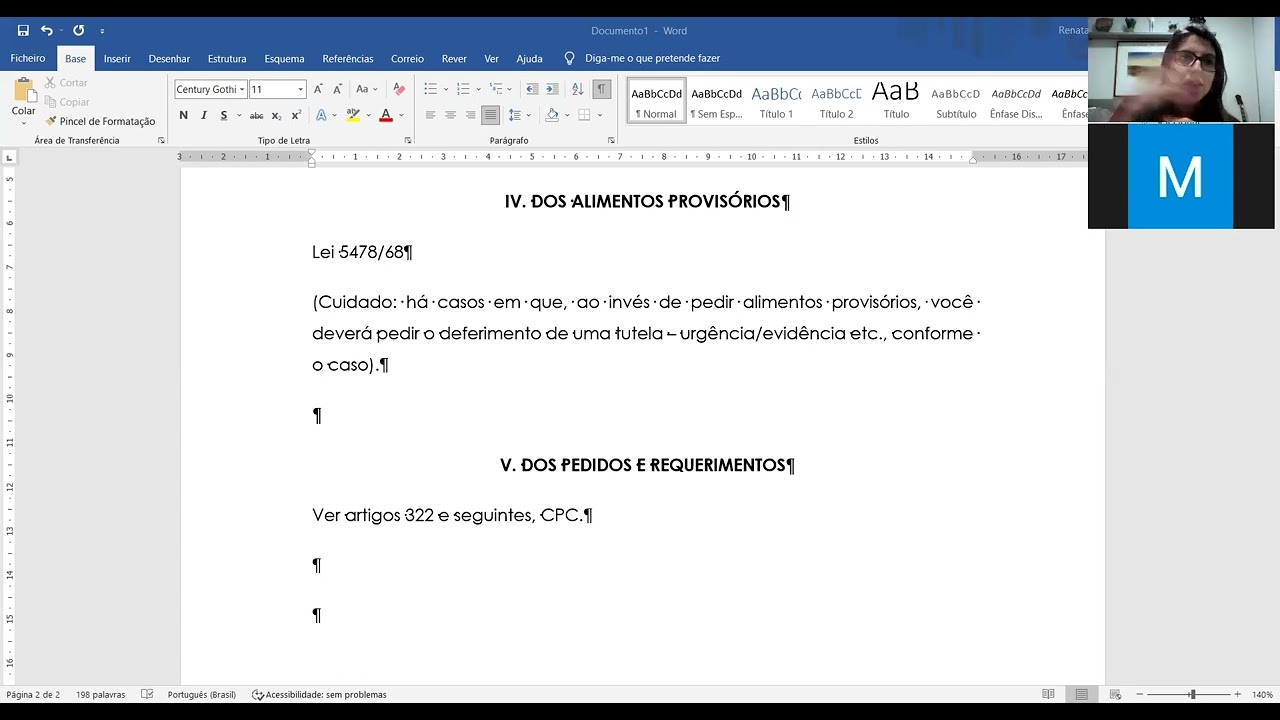The height and width of the screenshot is (720, 1280).
Task: Decrease the font size
Action: [337, 89]
